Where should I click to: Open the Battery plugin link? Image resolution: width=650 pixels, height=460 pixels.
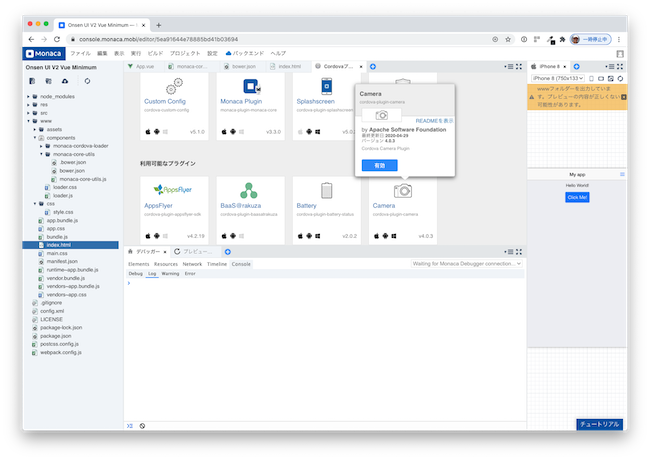coord(306,206)
